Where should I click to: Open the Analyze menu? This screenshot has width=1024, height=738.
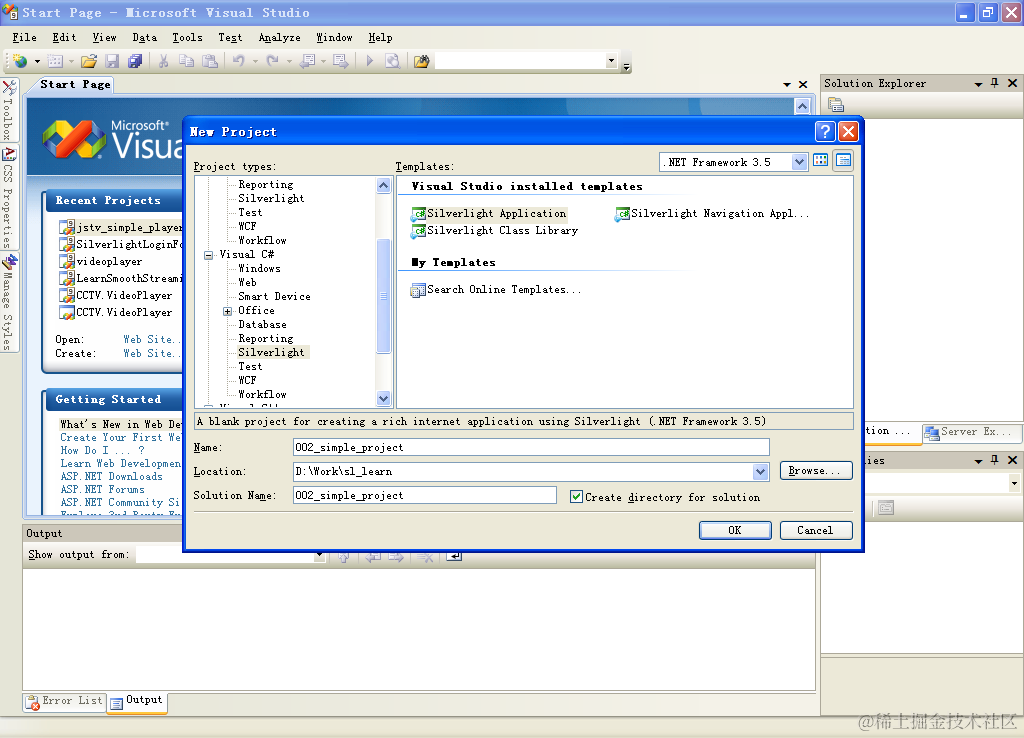279,38
